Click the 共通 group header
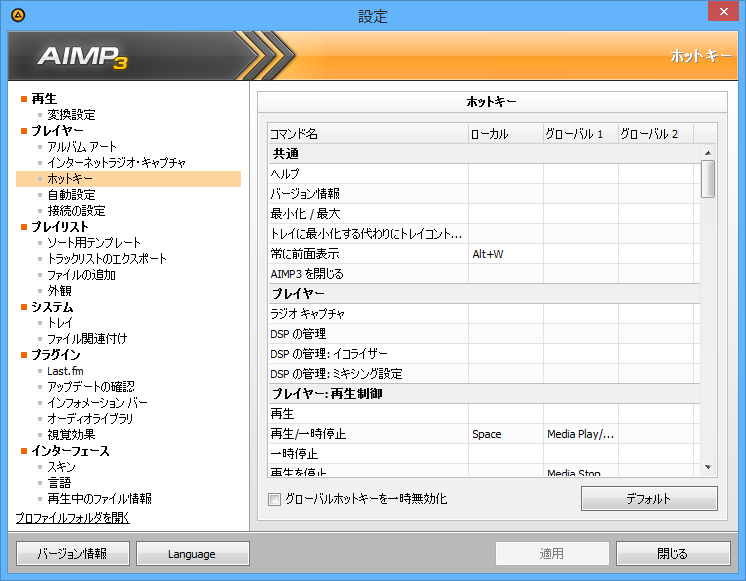 (x=484, y=154)
